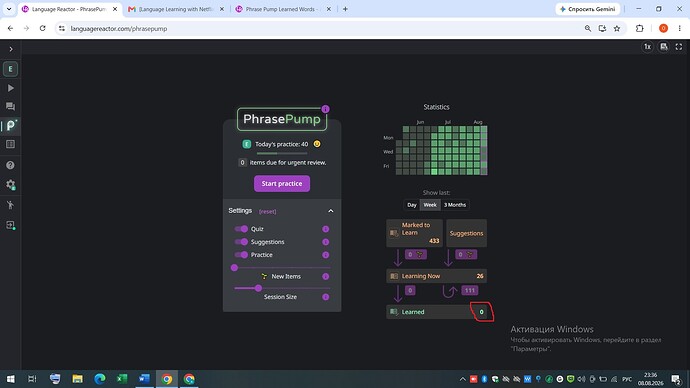The image size is (690, 388).
Task: Open the page zoom magnifier icon
Action: point(587,29)
